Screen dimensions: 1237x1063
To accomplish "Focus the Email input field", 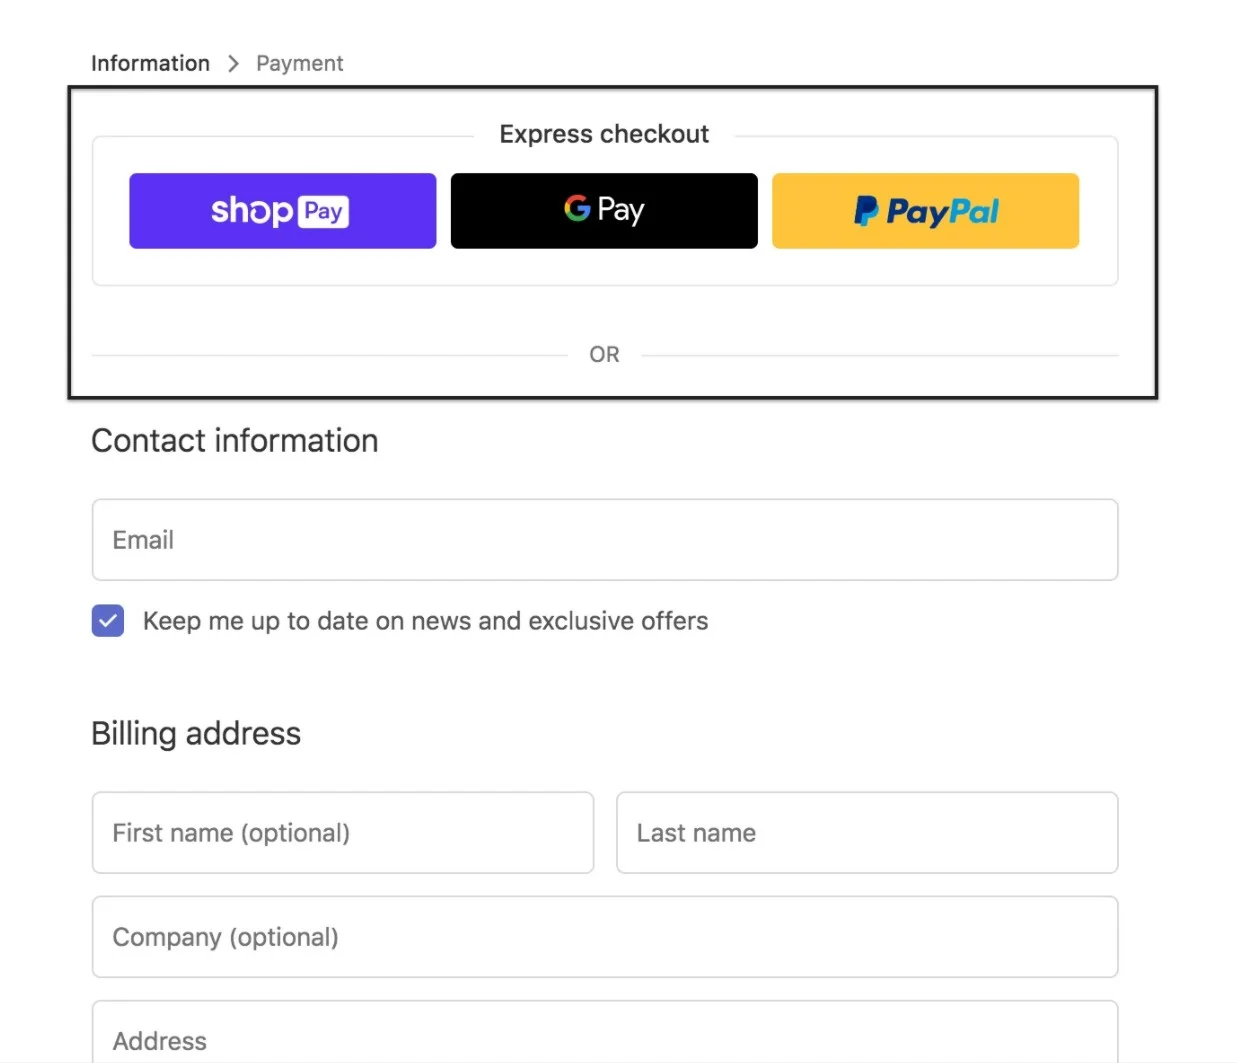I will tap(604, 540).
